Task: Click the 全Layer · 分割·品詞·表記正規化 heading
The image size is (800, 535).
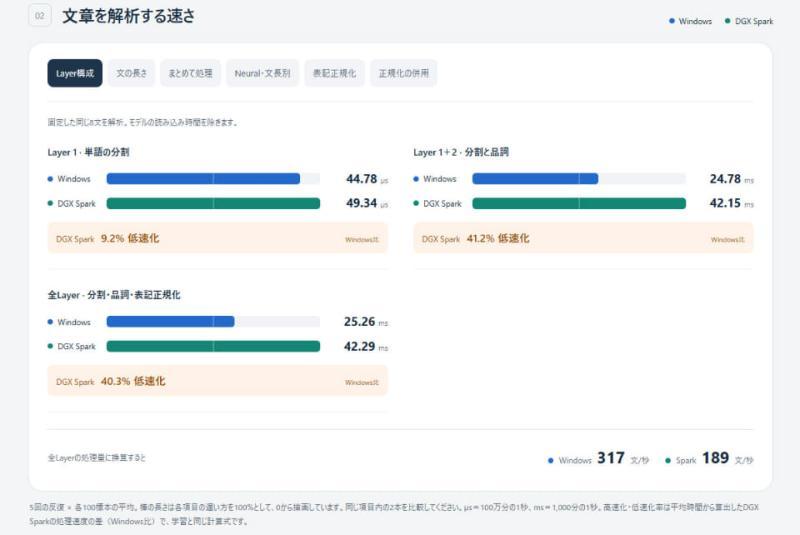Action: coord(114,295)
